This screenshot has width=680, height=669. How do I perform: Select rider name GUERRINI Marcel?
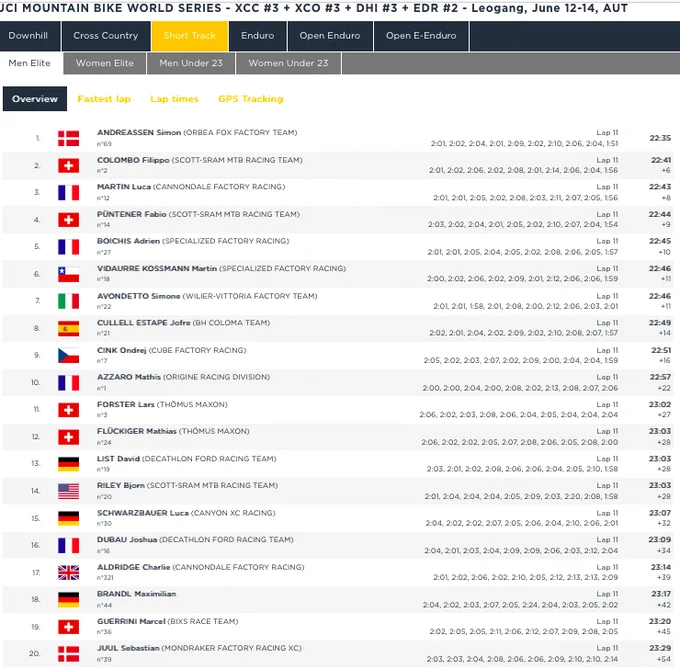(x=131, y=621)
